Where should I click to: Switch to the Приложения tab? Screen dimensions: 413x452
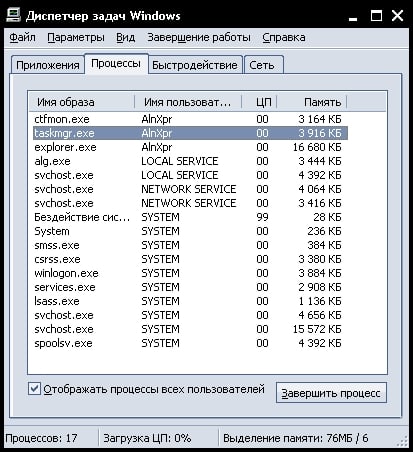[48, 65]
